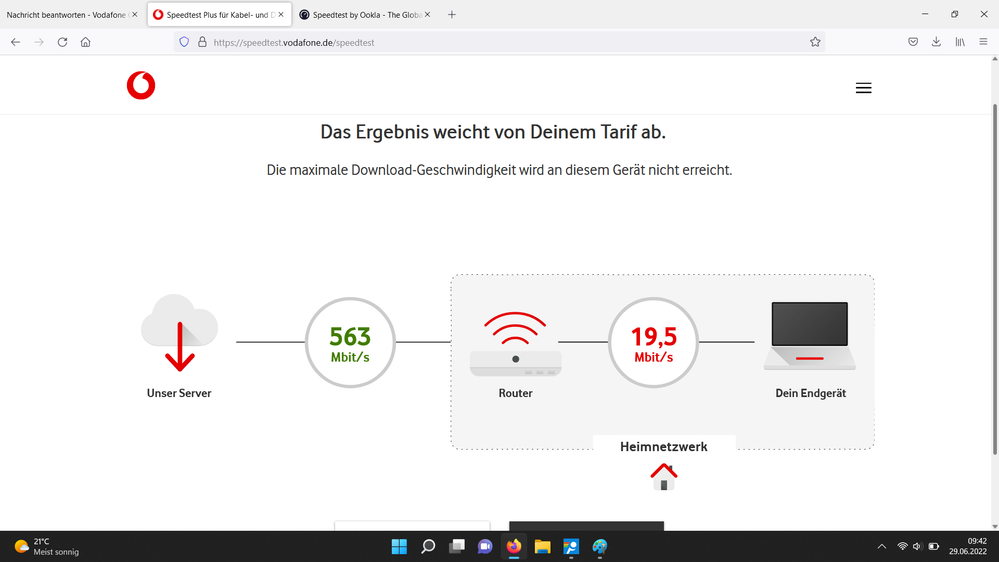Click the Dein Endgerät laptop icon
The image size is (999, 562).
coord(810,336)
